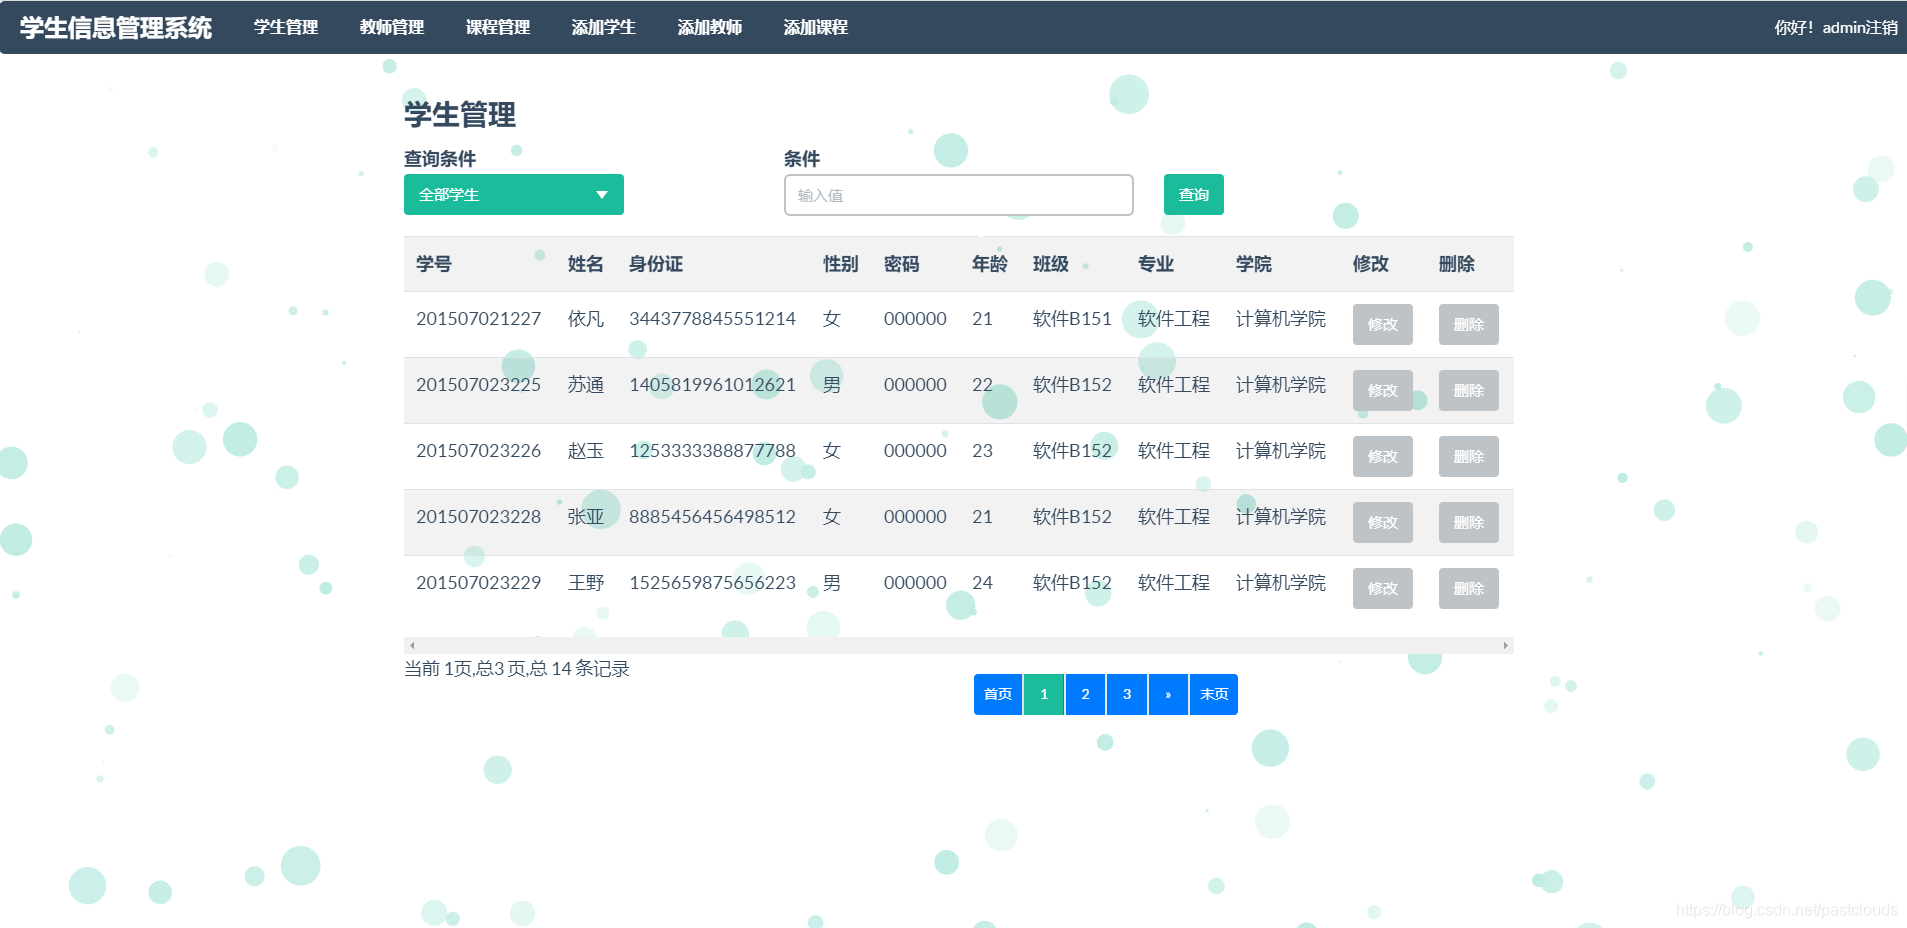The height and width of the screenshot is (928, 1907).
Task: Click the admin注销 logout link
Action: point(1860,27)
